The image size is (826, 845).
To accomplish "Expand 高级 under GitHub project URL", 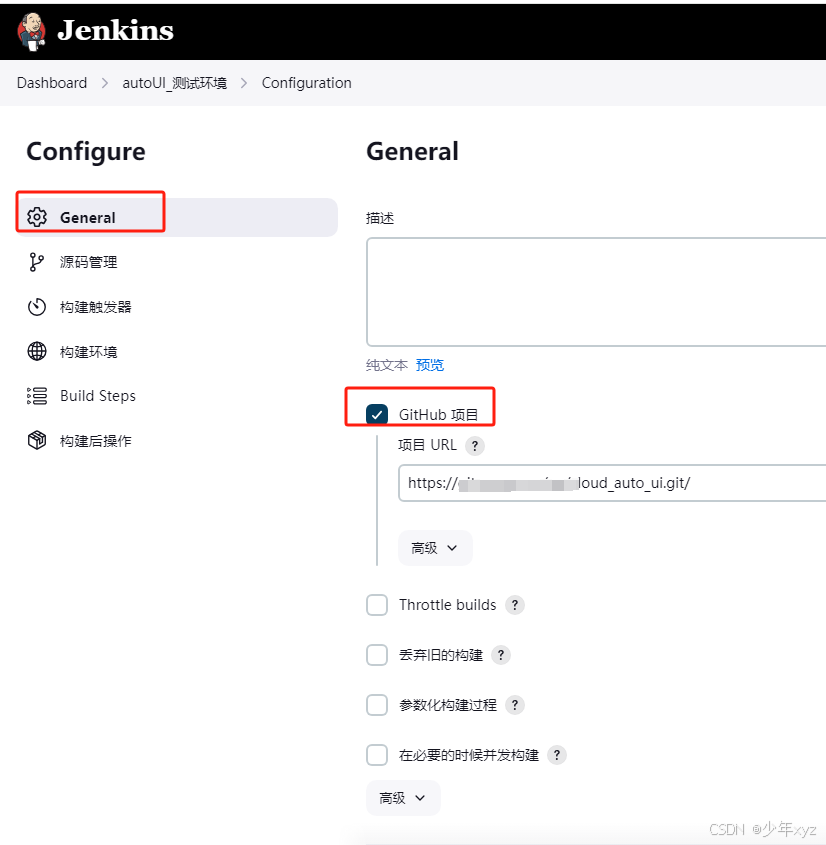I will click(x=435, y=548).
